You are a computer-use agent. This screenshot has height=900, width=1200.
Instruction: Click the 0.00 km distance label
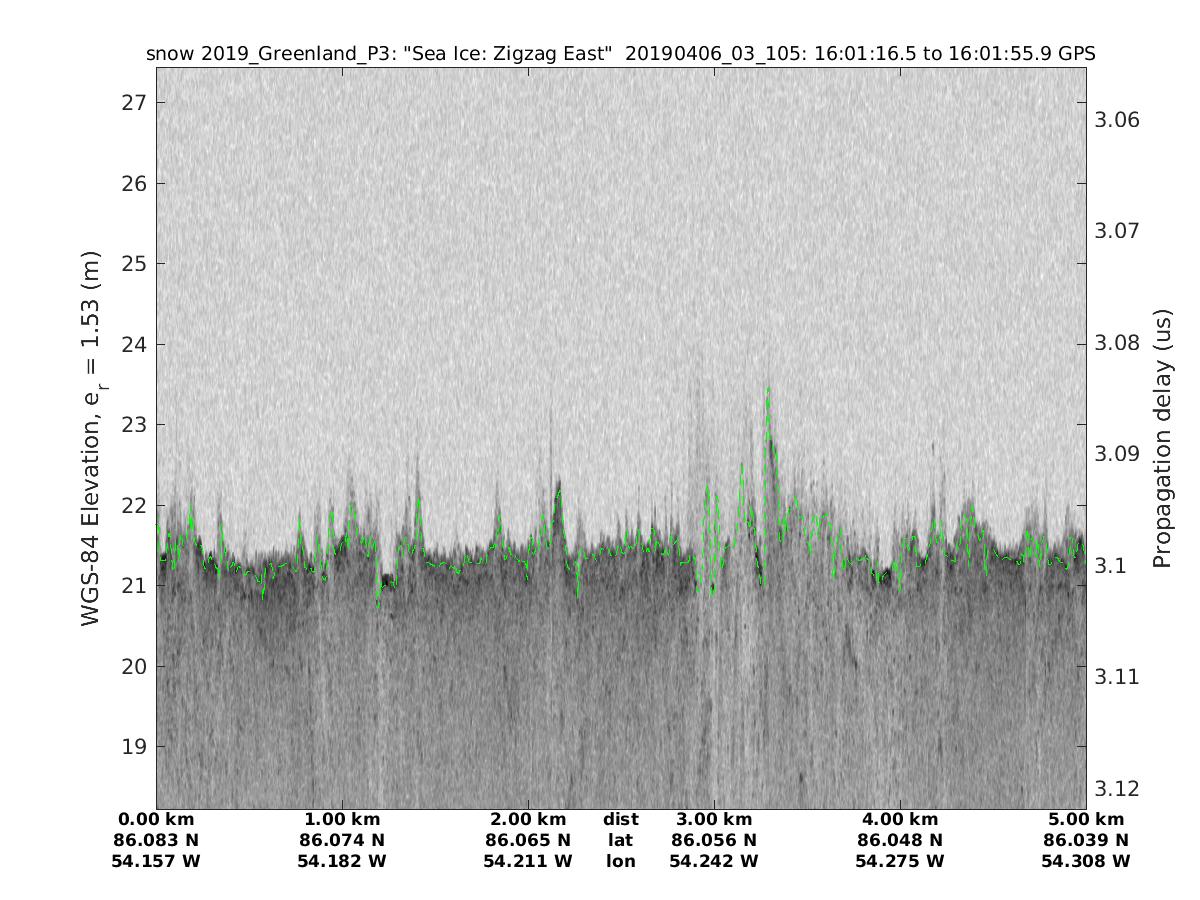coord(157,820)
